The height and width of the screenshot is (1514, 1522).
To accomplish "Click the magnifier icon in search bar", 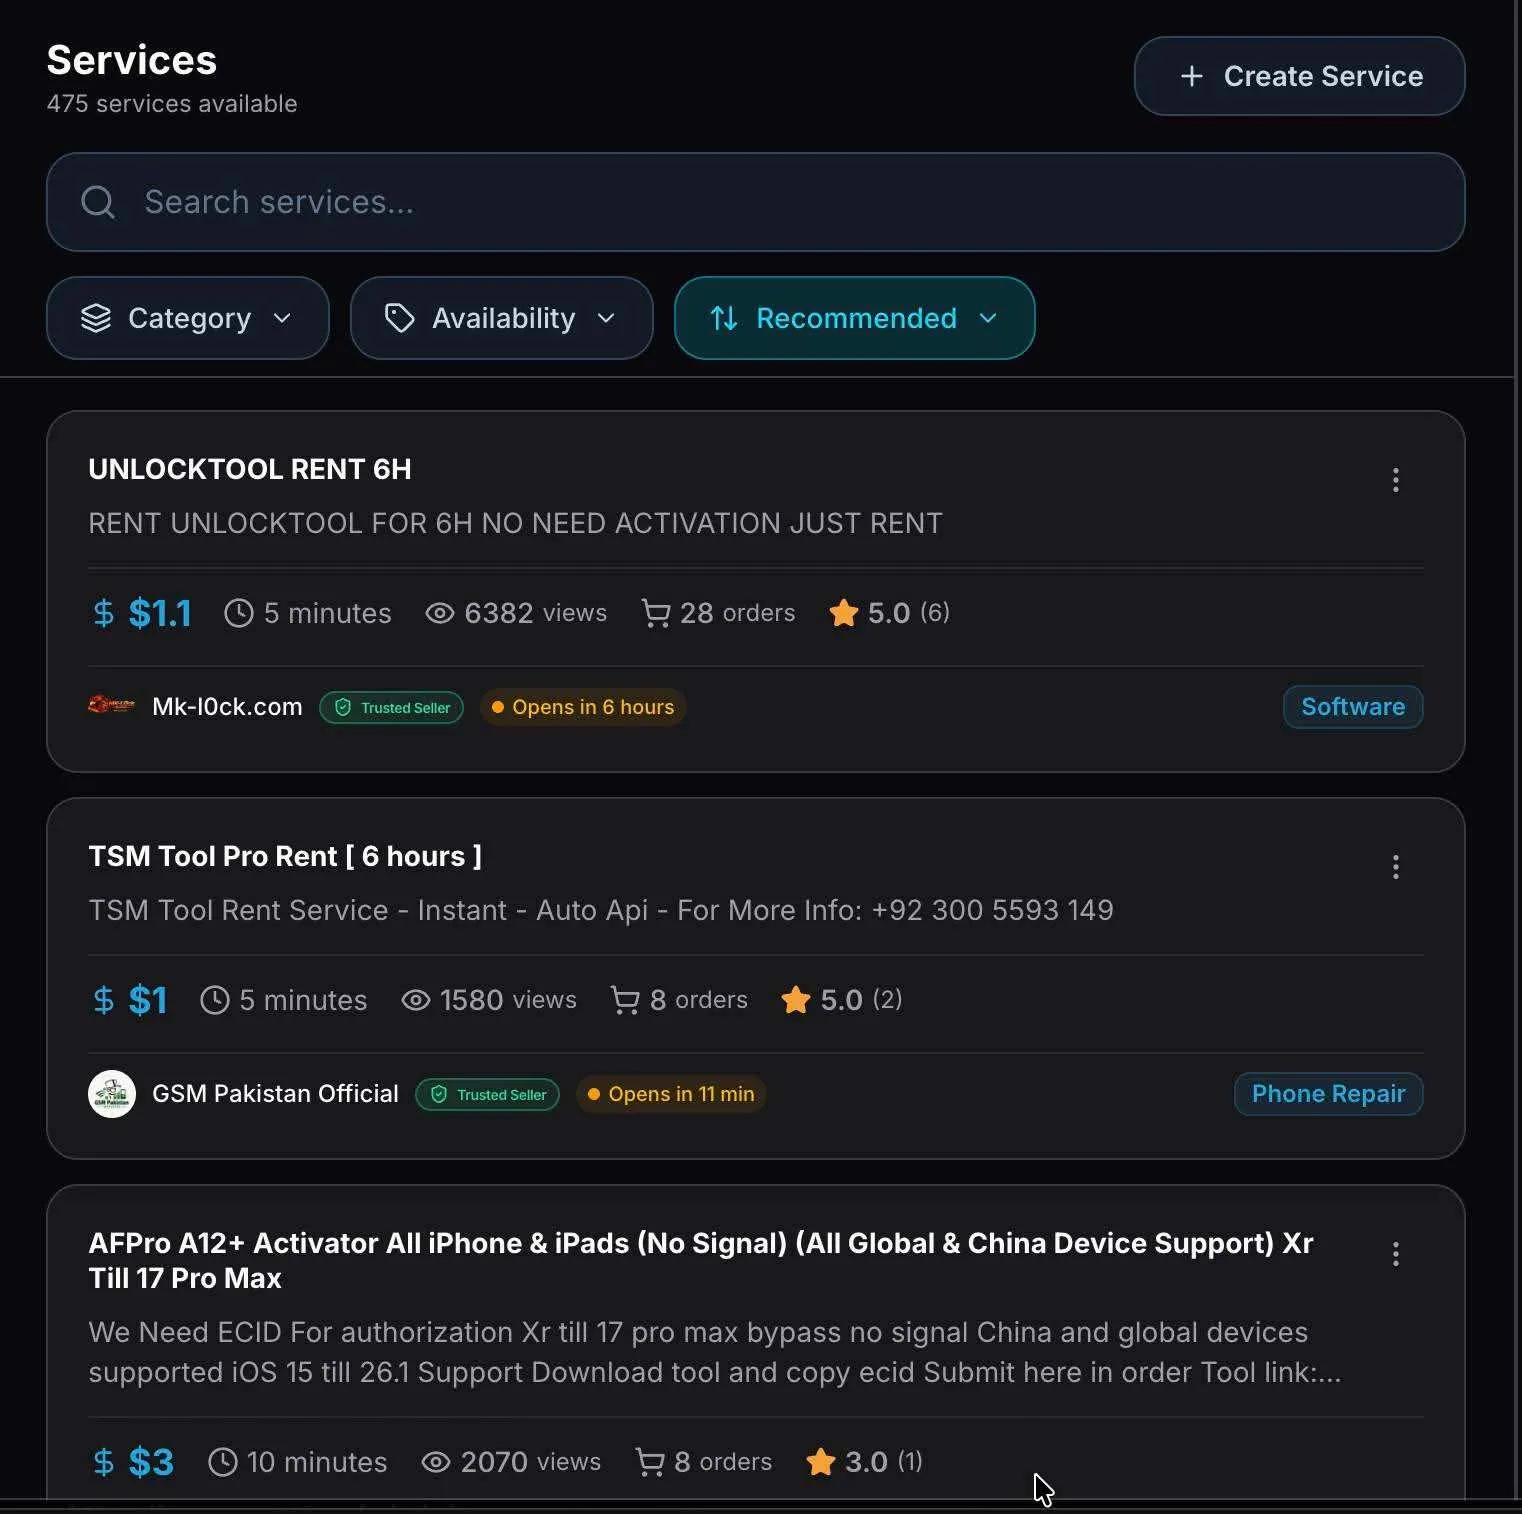I will [98, 202].
